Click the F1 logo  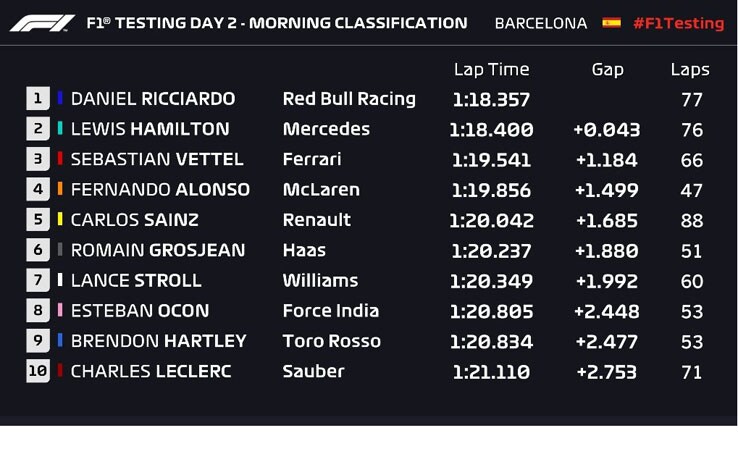(x=42, y=23)
